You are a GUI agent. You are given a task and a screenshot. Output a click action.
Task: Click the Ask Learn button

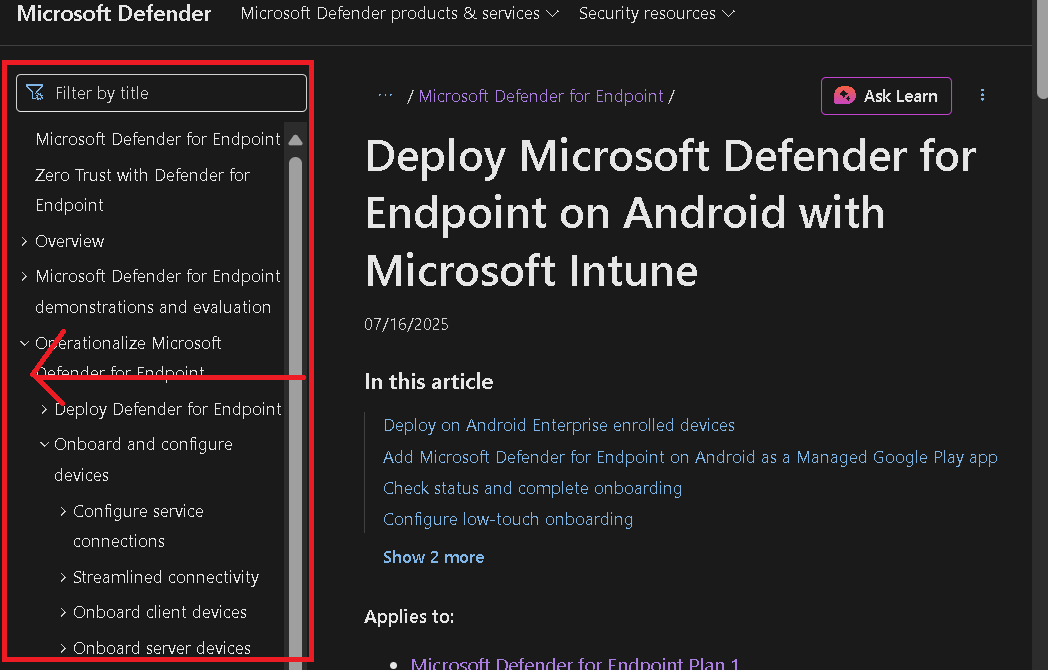click(886, 96)
